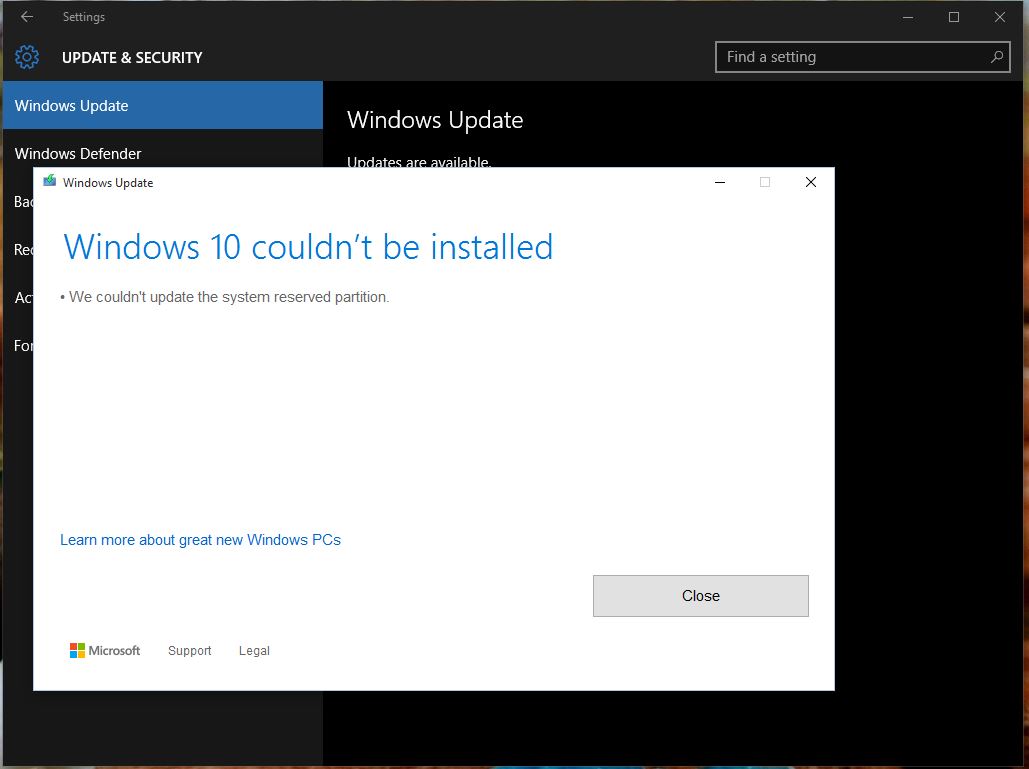Close Windows Update dialog with X button
Screen dimensions: 1029x769
pyautogui.click(x=810, y=182)
